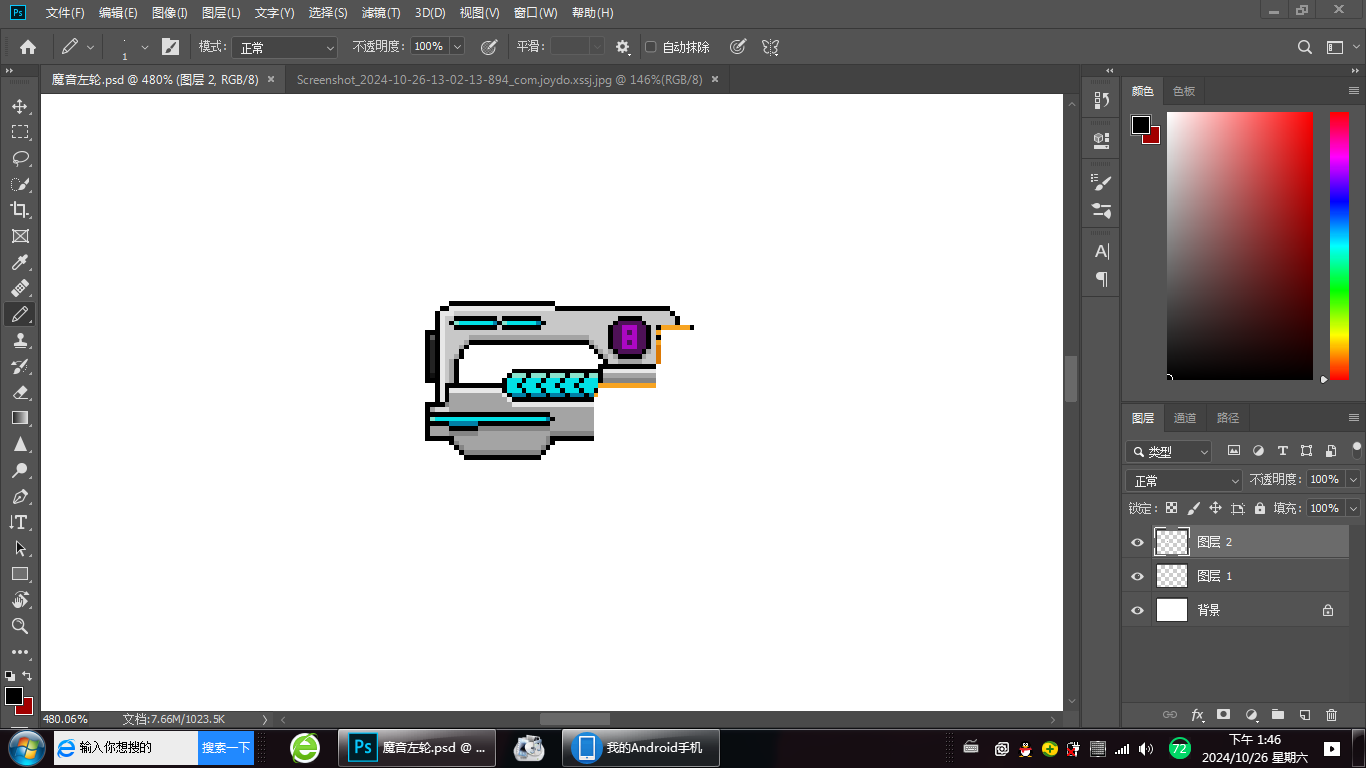Click the search icon at top right
Image resolution: width=1366 pixels, height=768 pixels.
(x=1304, y=47)
